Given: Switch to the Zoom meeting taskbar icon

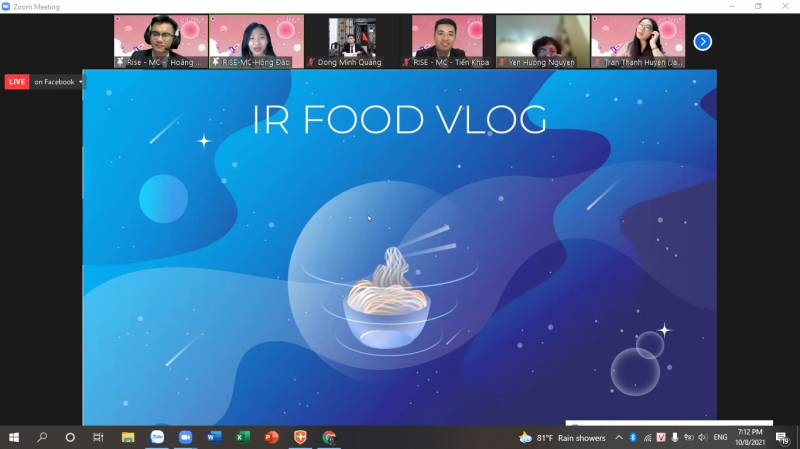Looking at the screenshot, I should click(x=157, y=437).
